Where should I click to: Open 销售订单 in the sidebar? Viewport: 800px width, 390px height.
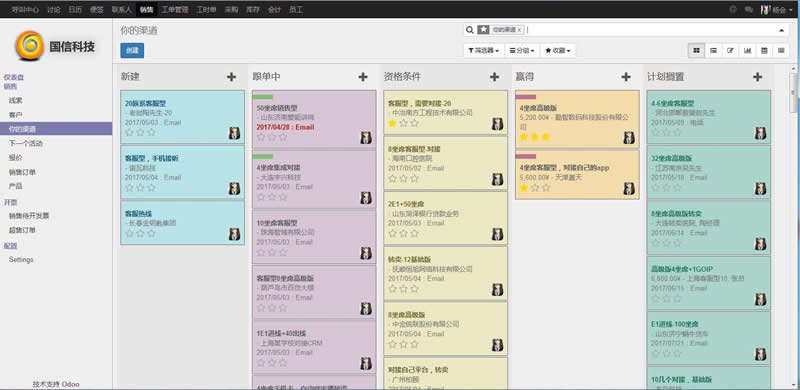coord(22,172)
